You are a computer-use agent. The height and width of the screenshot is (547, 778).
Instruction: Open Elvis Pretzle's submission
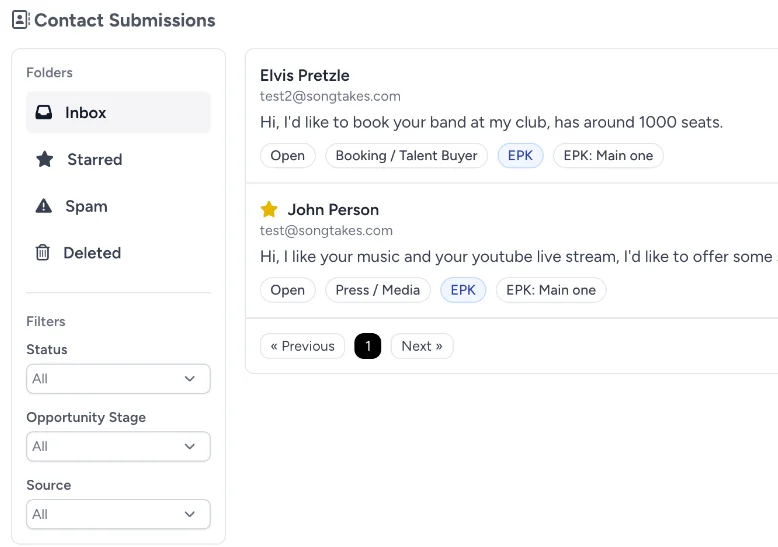[305, 76]
